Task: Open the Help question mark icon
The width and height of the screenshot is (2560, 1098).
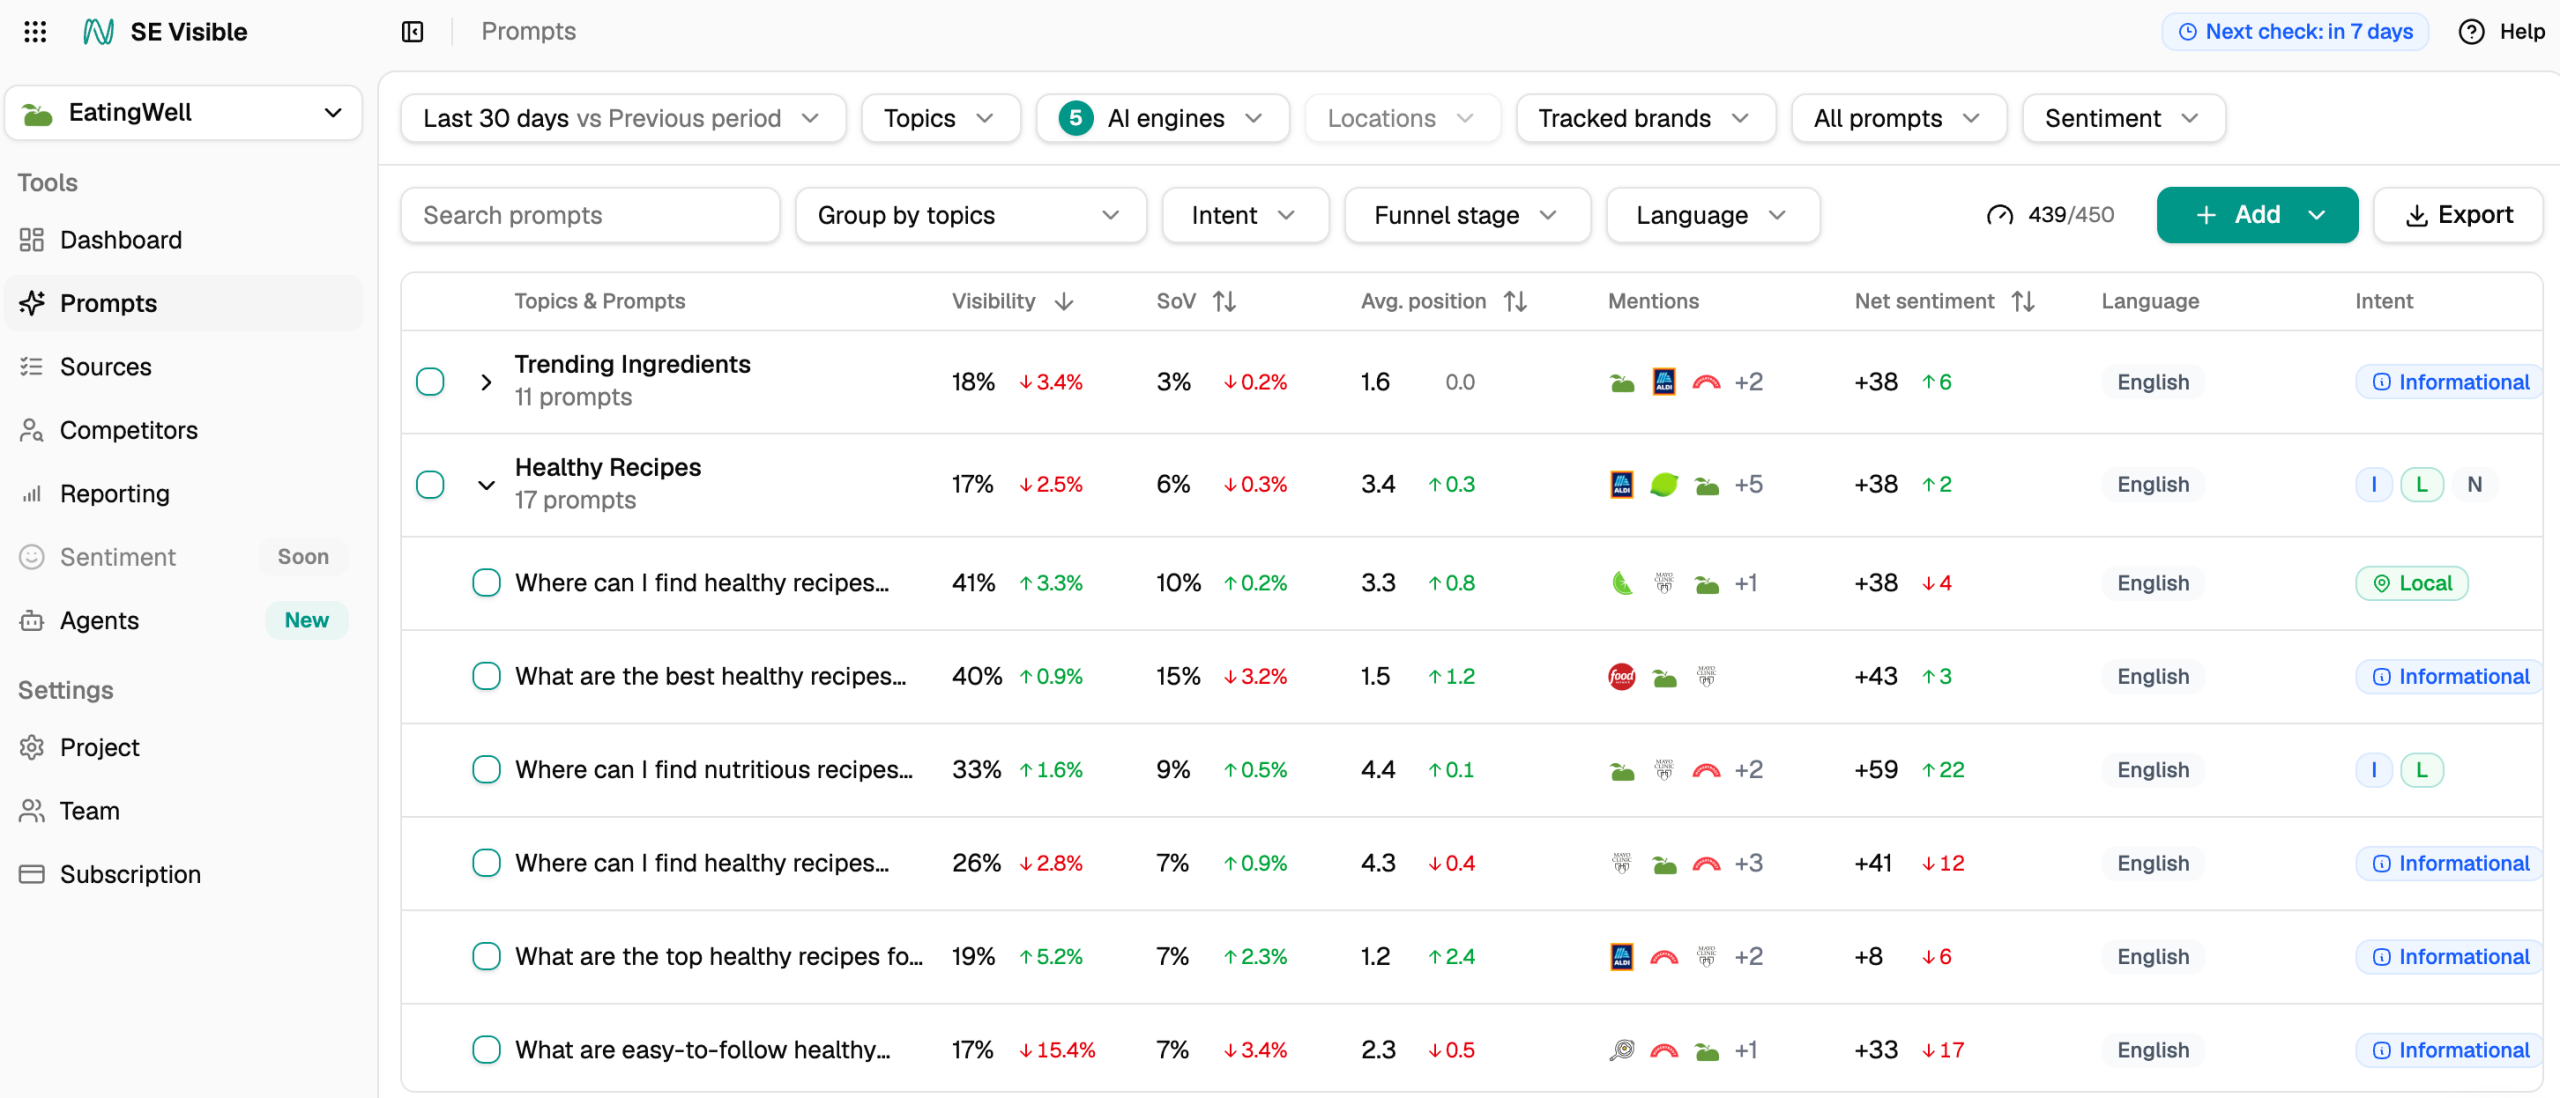Action: (x=2471, y=32)
